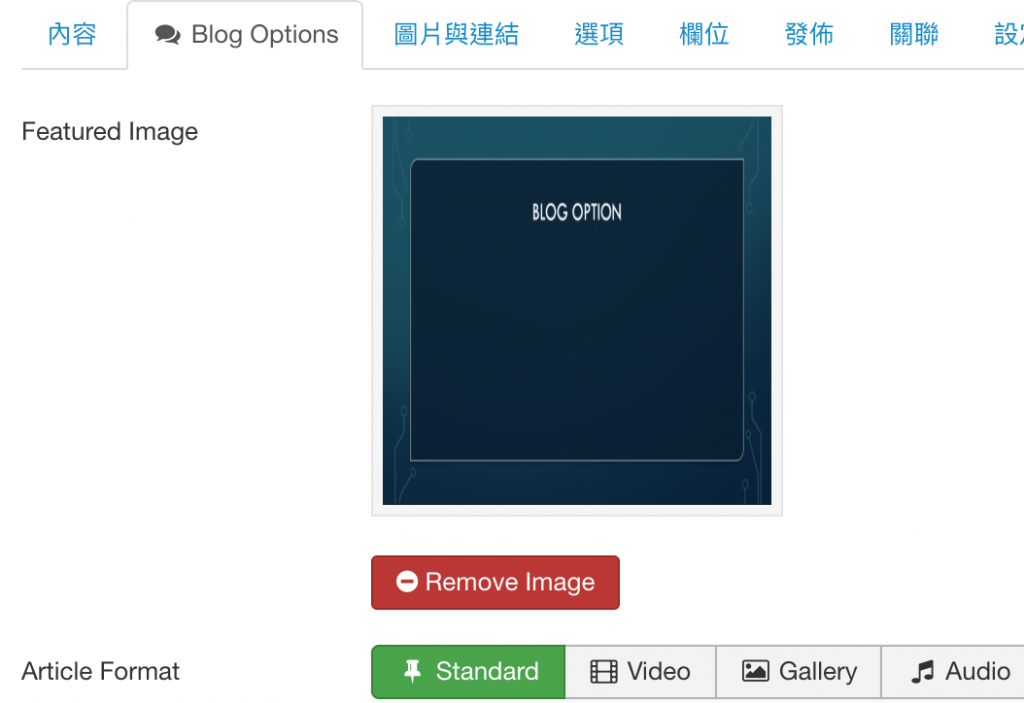
Task: Go to the 欄位 tab
Action: point(704,35)
